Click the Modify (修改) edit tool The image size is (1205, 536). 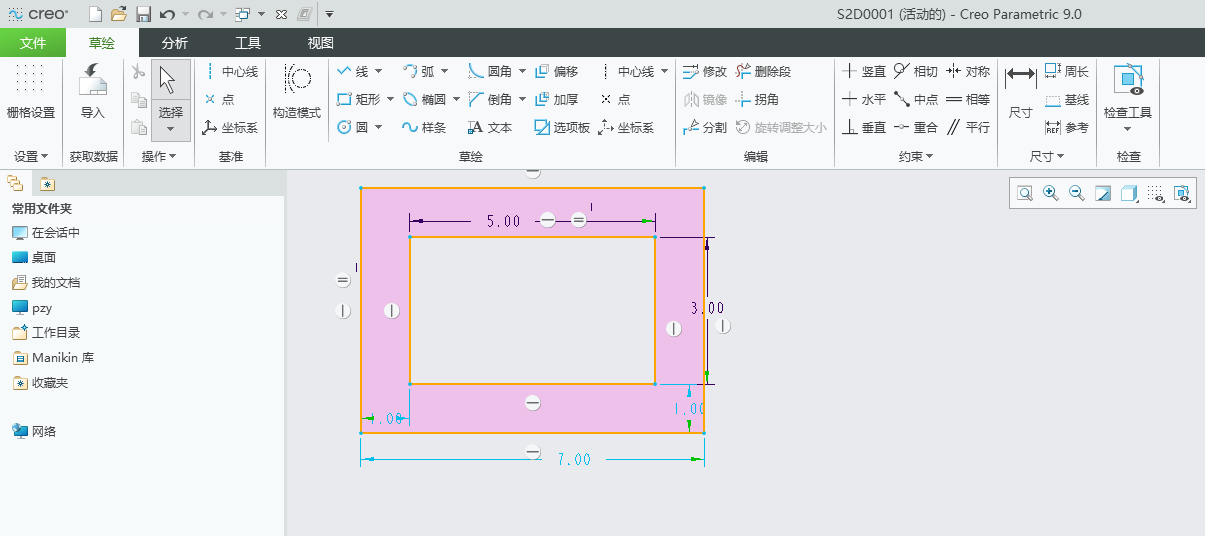(x=704, y=72)
